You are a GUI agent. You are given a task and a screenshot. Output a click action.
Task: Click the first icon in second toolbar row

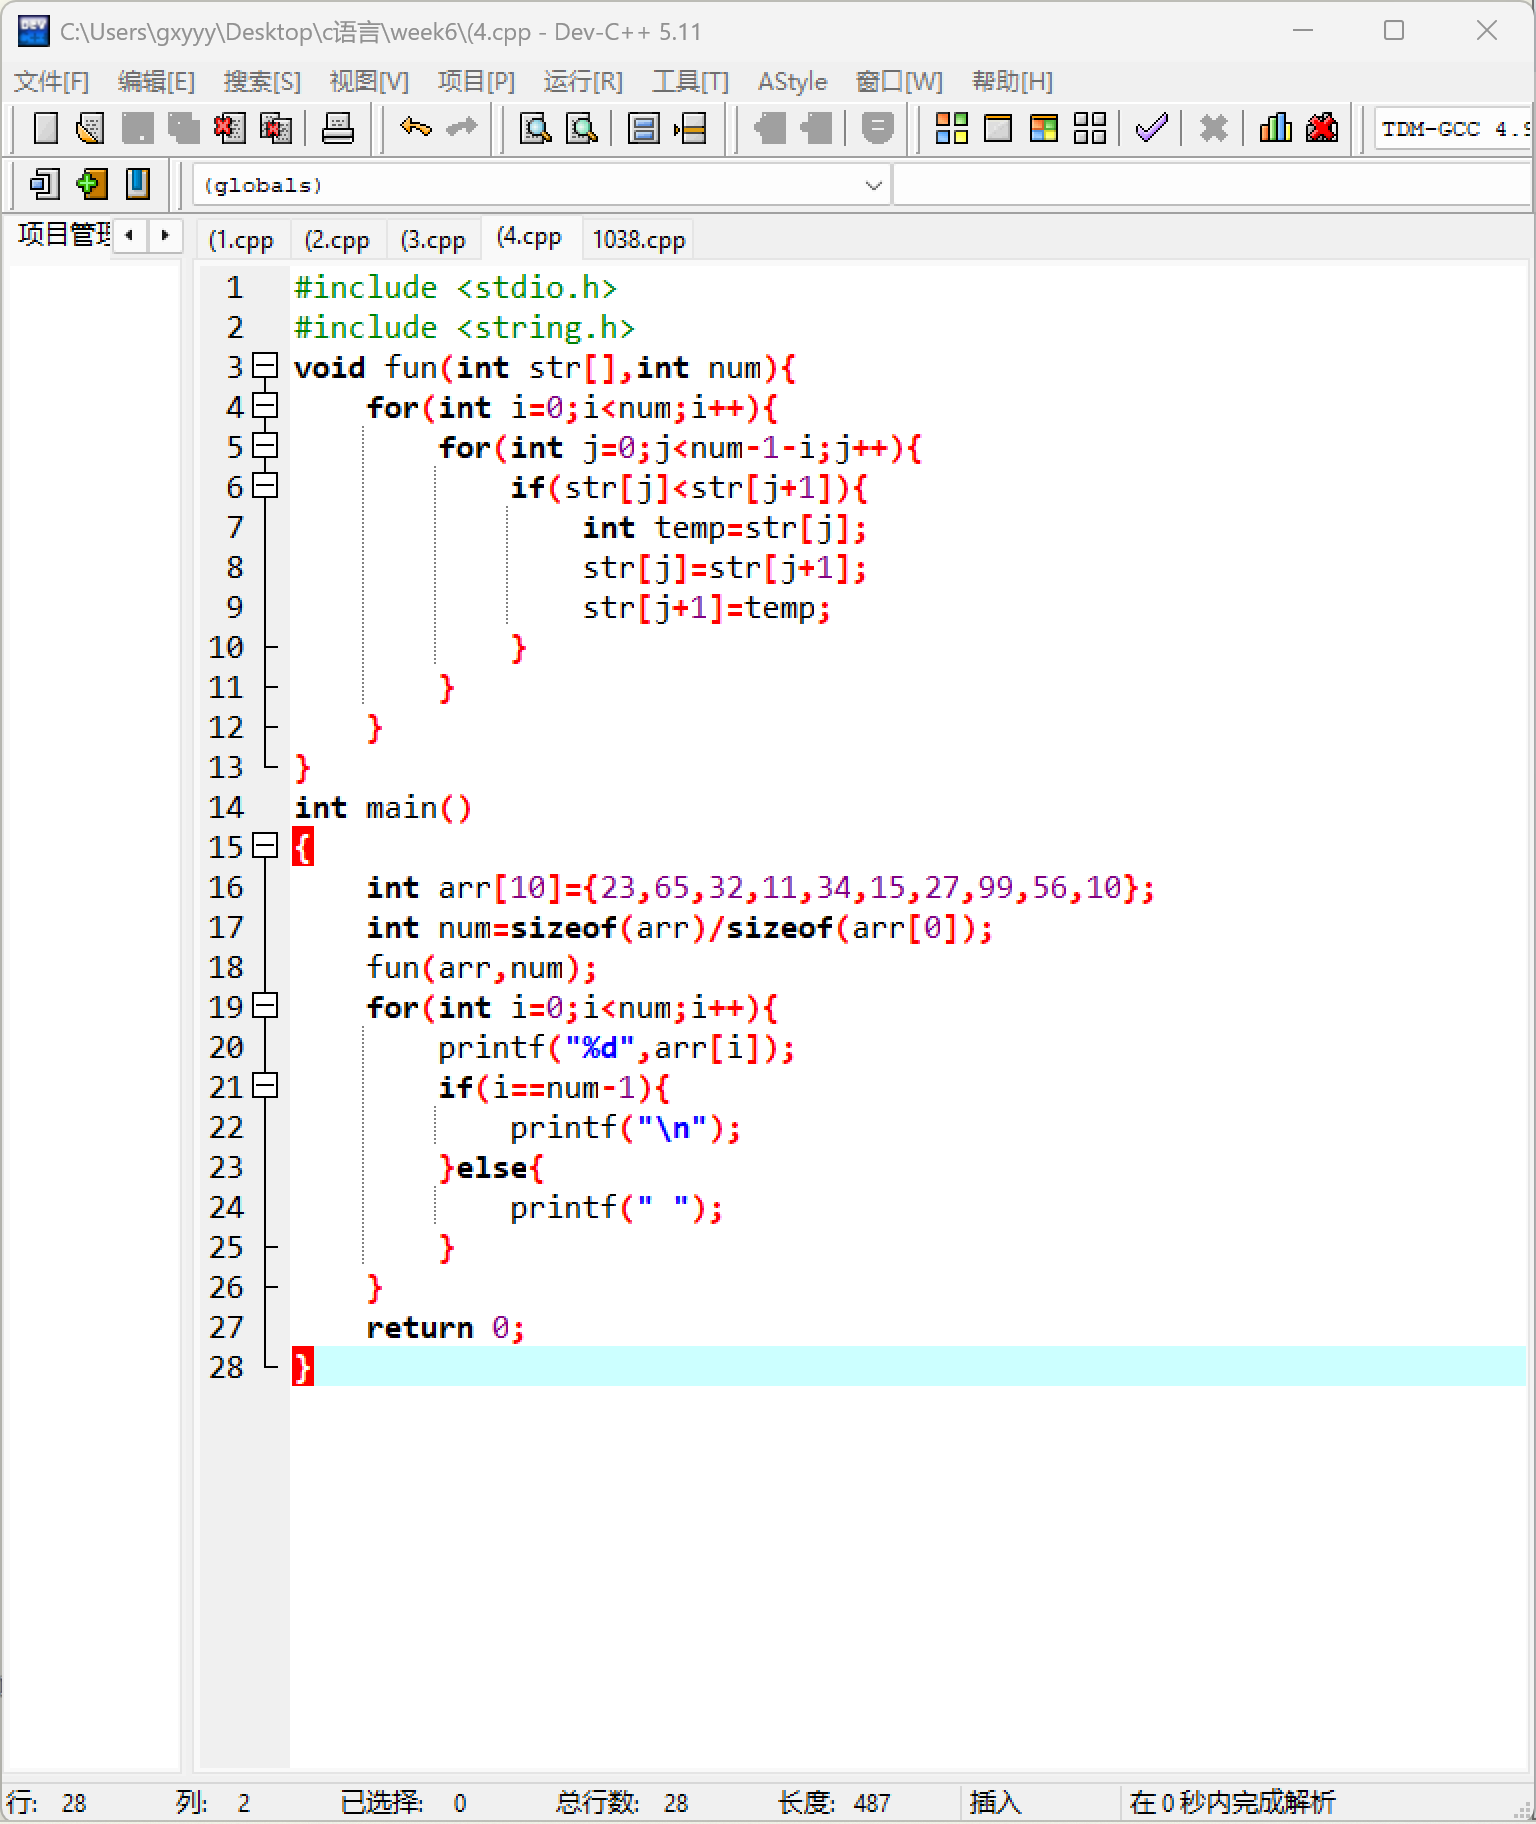point(45,184)
